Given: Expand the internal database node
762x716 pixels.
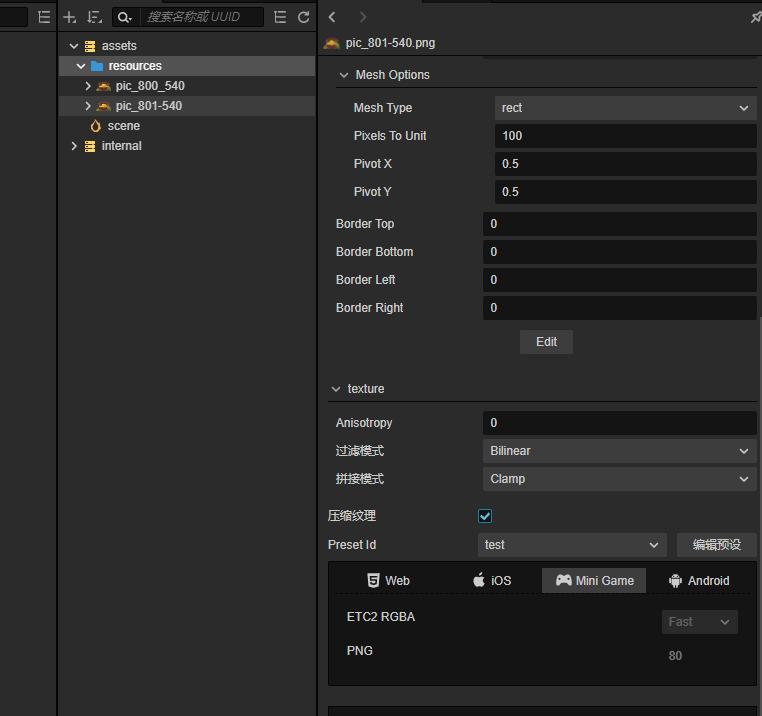Looking at the screenshot, I should 74,146.
